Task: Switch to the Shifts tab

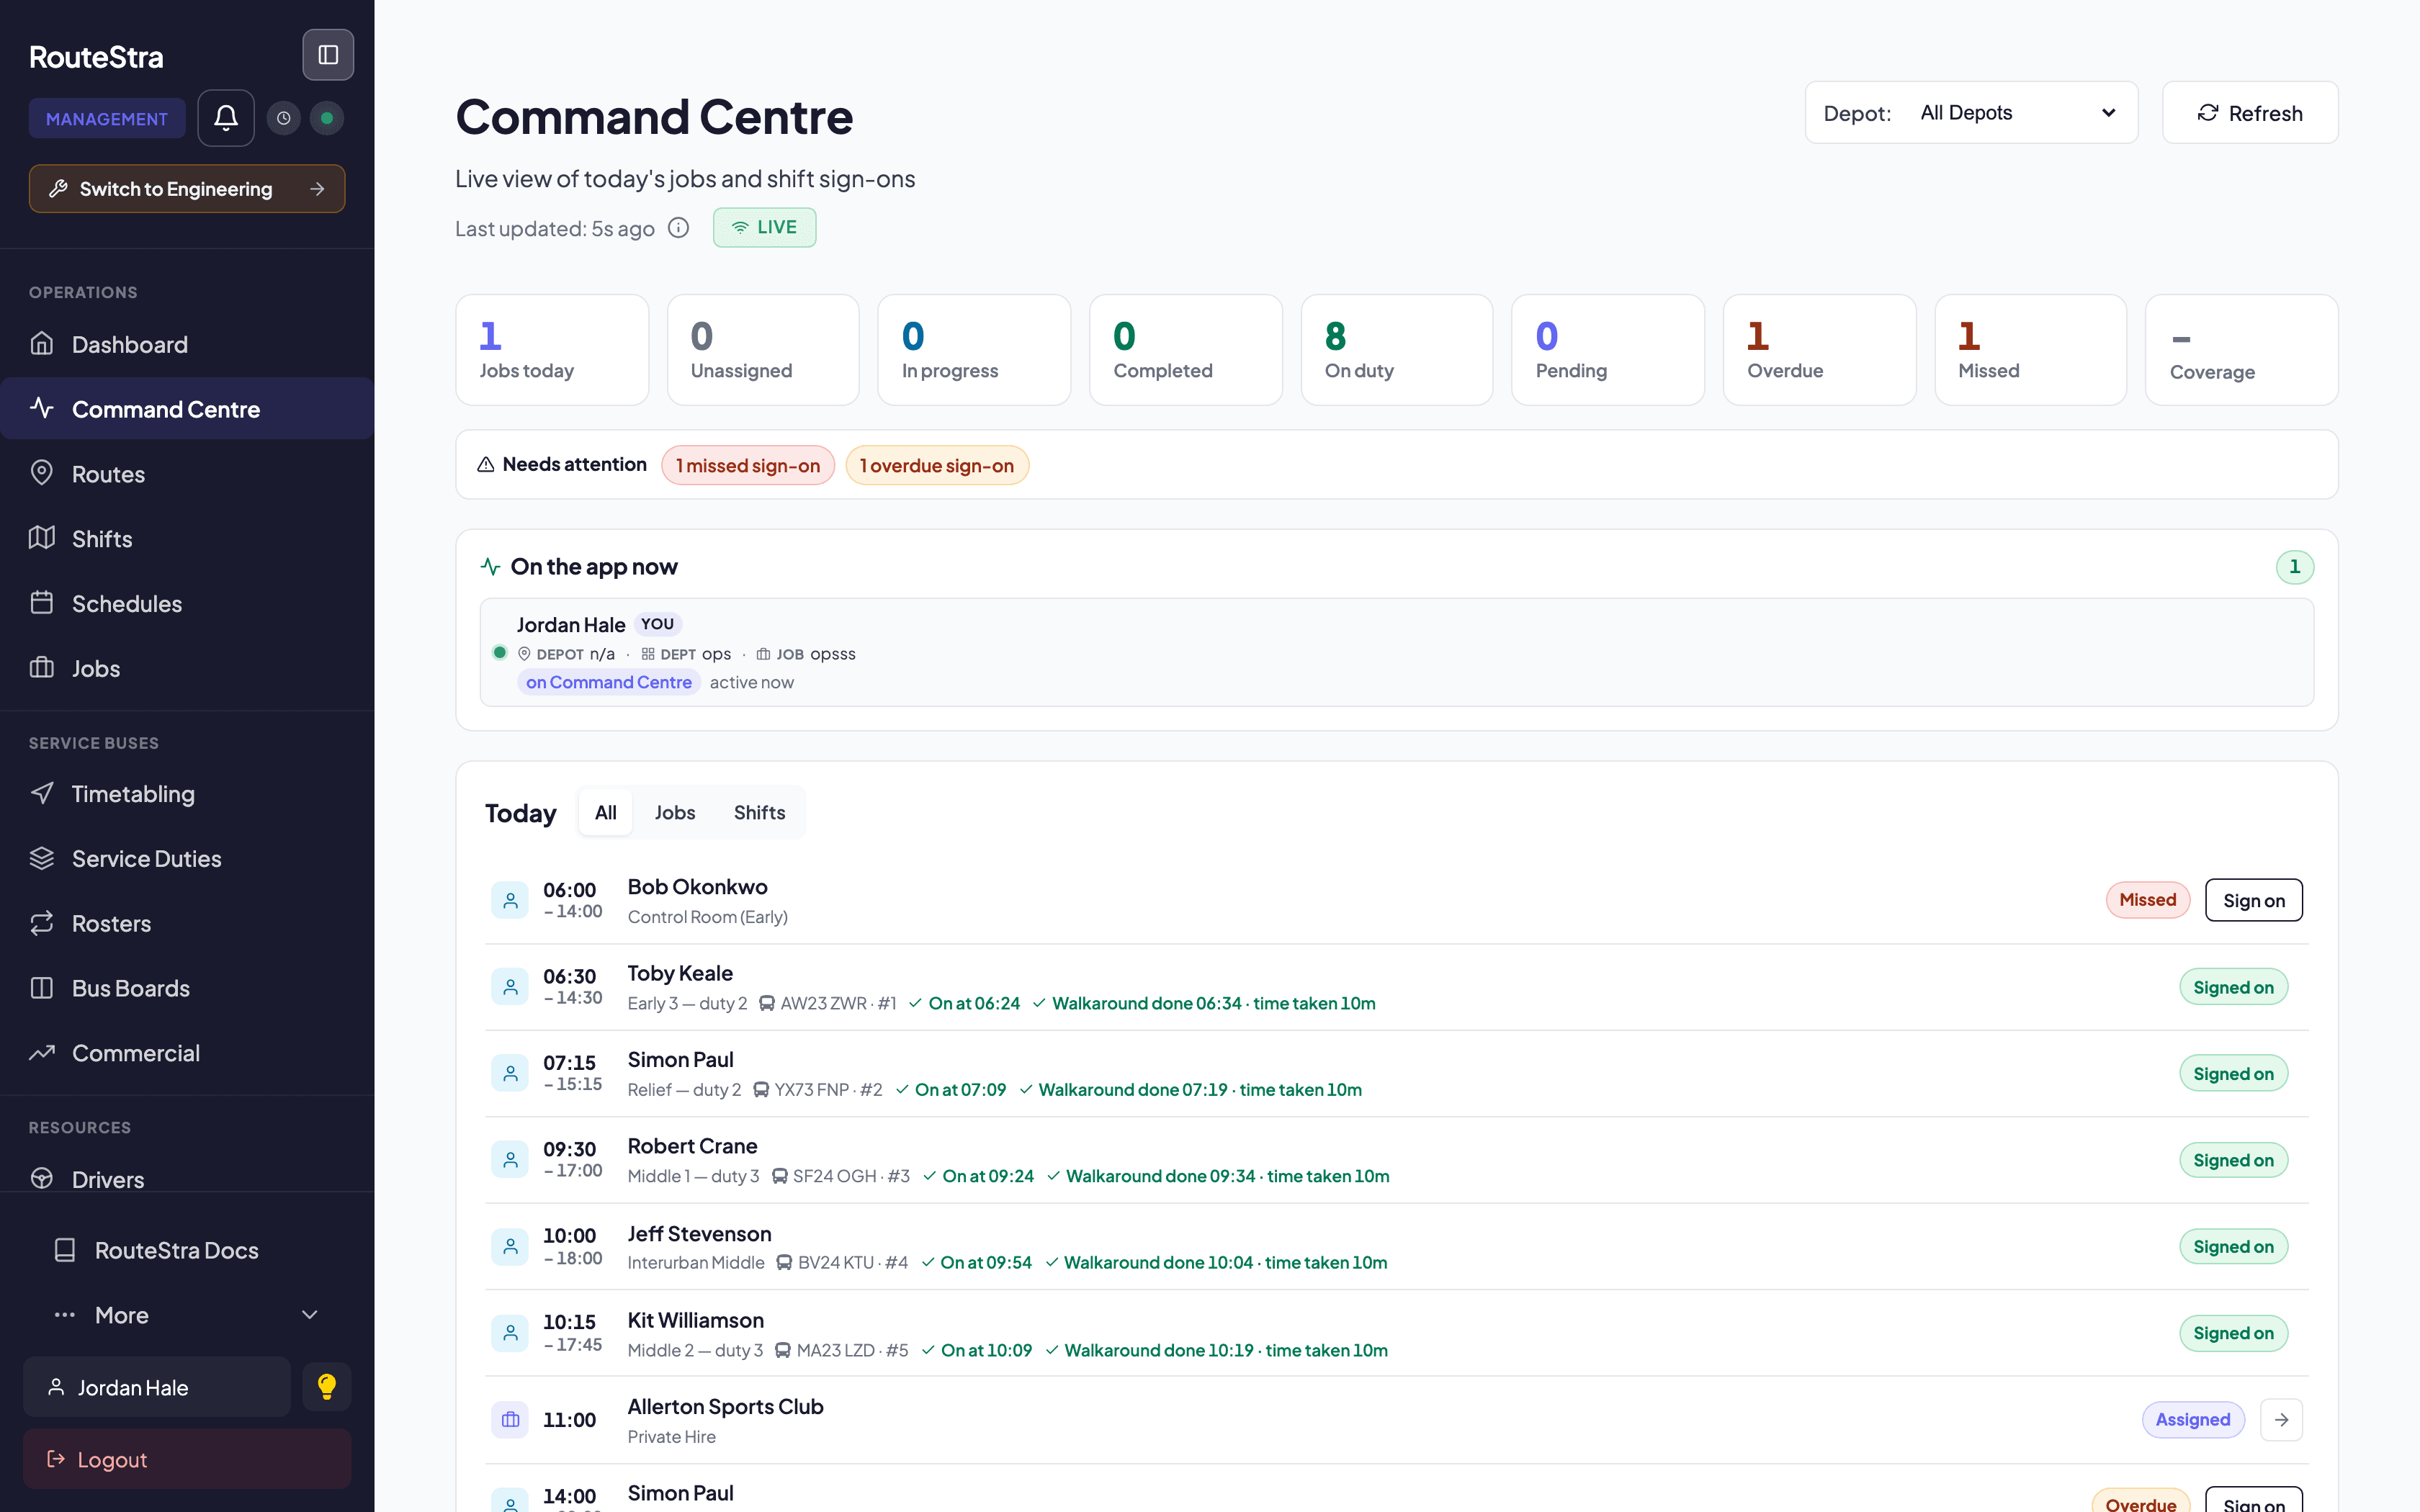Action: coord(759,812)
